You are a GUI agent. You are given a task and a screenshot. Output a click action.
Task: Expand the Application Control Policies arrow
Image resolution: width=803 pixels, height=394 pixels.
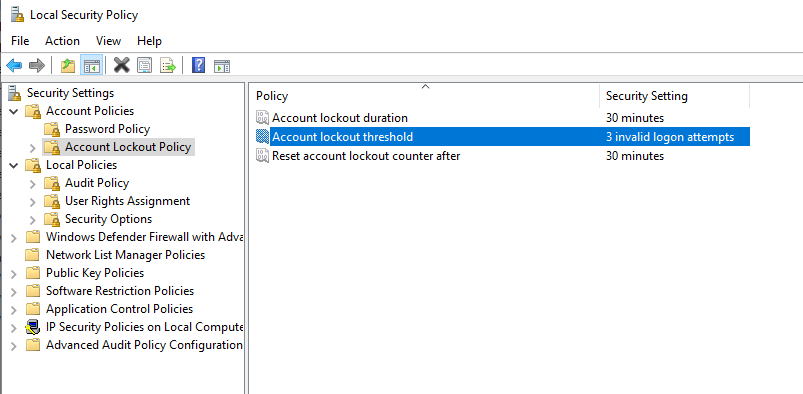(x=14, y=309)
